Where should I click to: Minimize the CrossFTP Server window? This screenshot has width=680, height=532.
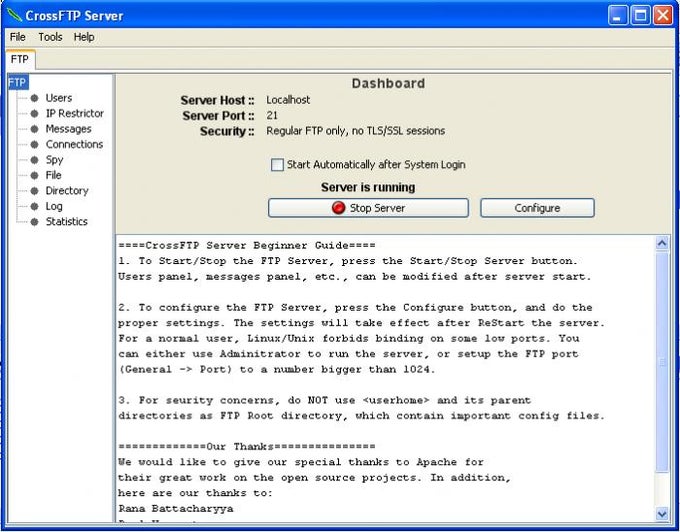click(618, 16)
